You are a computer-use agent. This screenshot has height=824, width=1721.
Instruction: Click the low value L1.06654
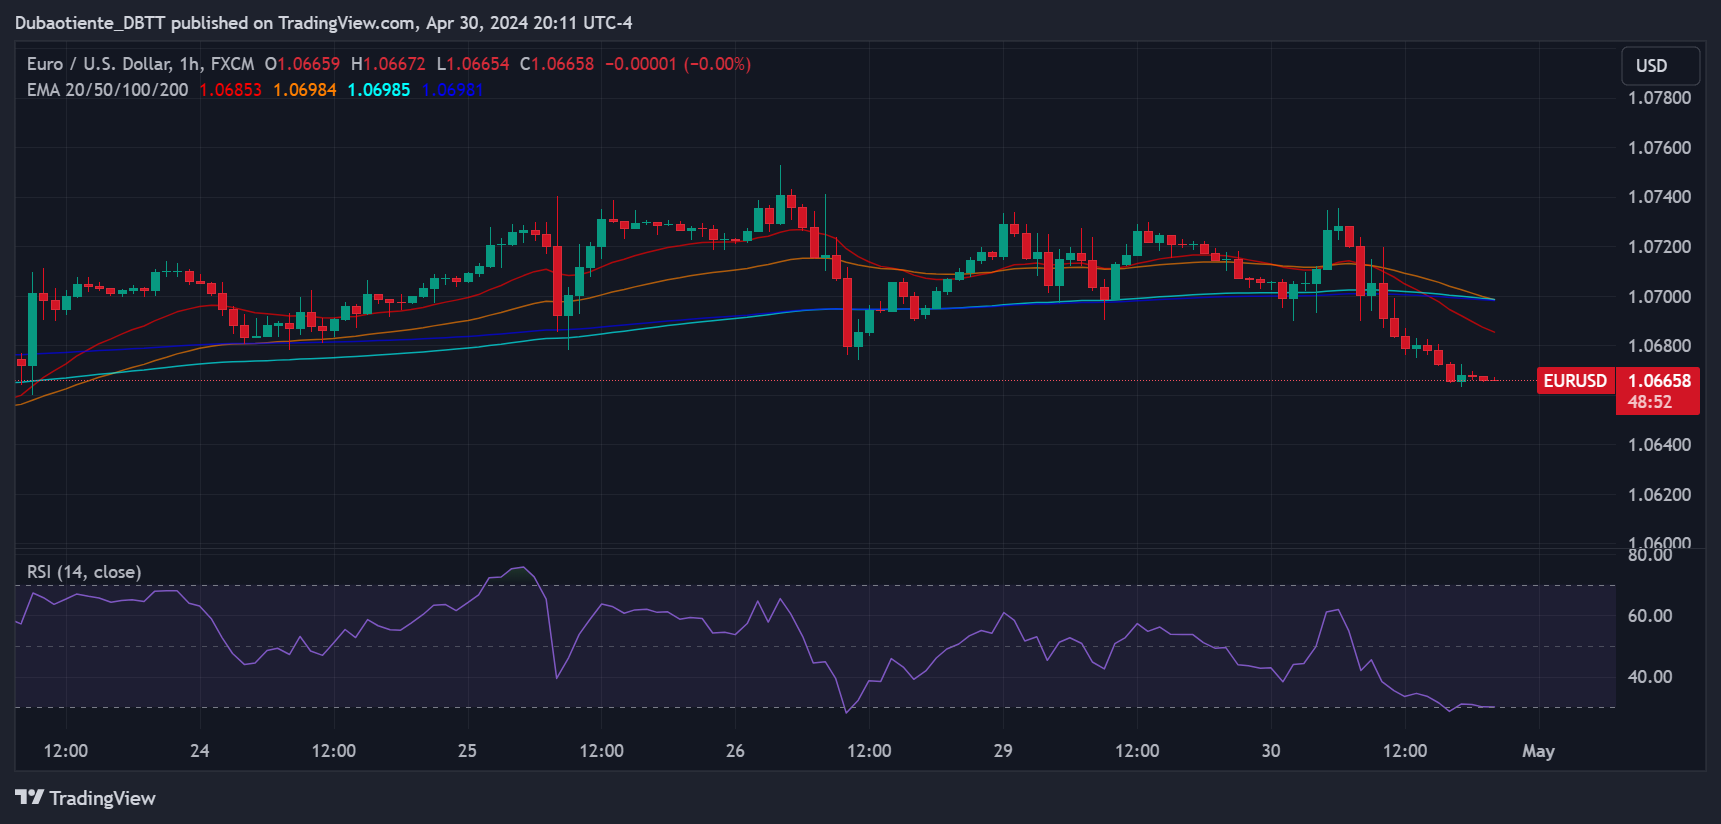pos(473,64)
